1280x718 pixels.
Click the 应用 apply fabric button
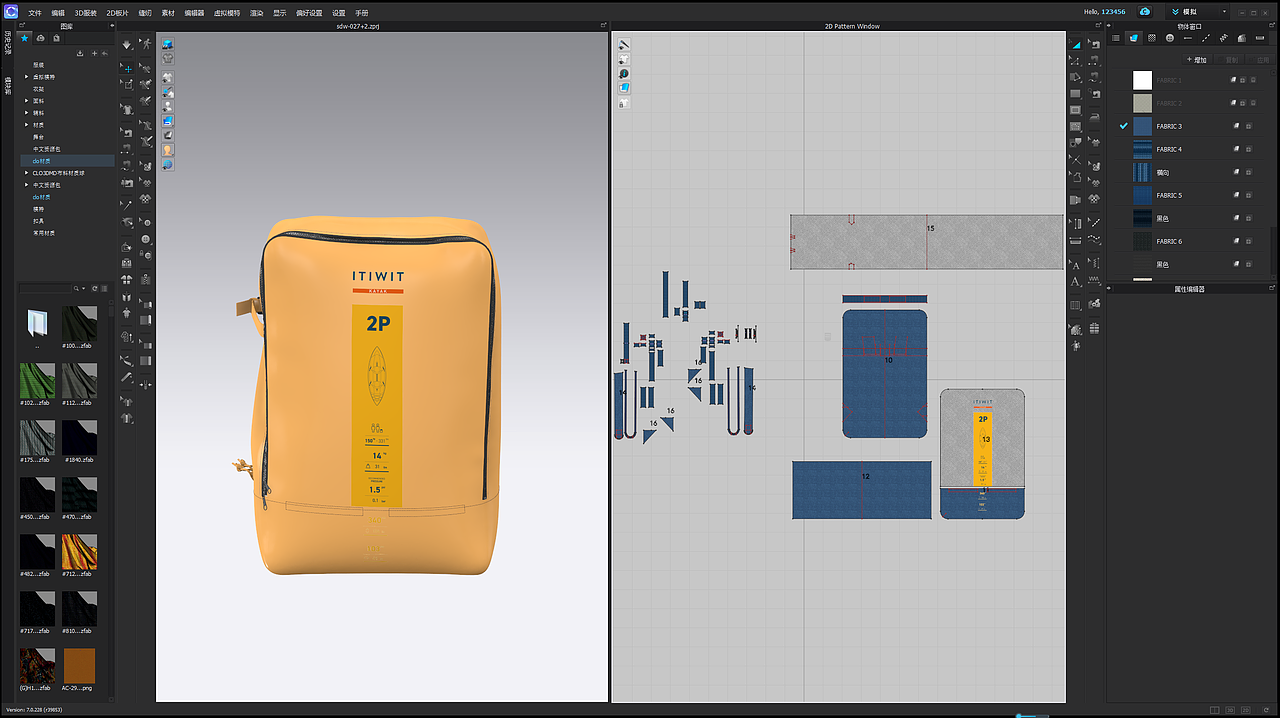coord(1262,60)
